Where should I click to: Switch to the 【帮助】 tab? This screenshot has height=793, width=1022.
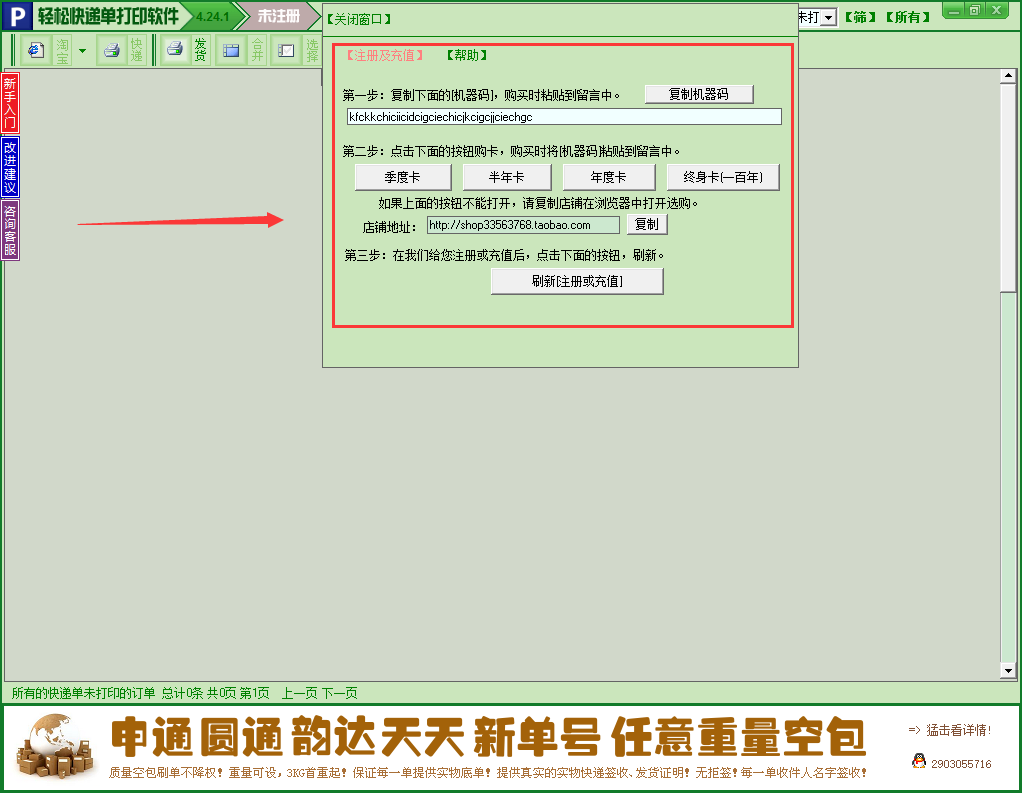[465, 55]
